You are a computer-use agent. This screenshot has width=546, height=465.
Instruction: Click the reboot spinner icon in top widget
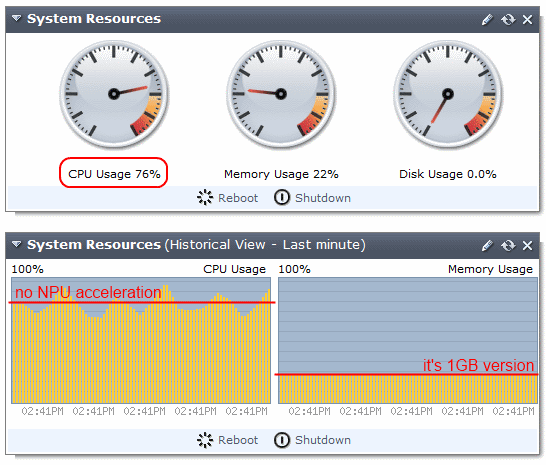(x=205, y=197)
